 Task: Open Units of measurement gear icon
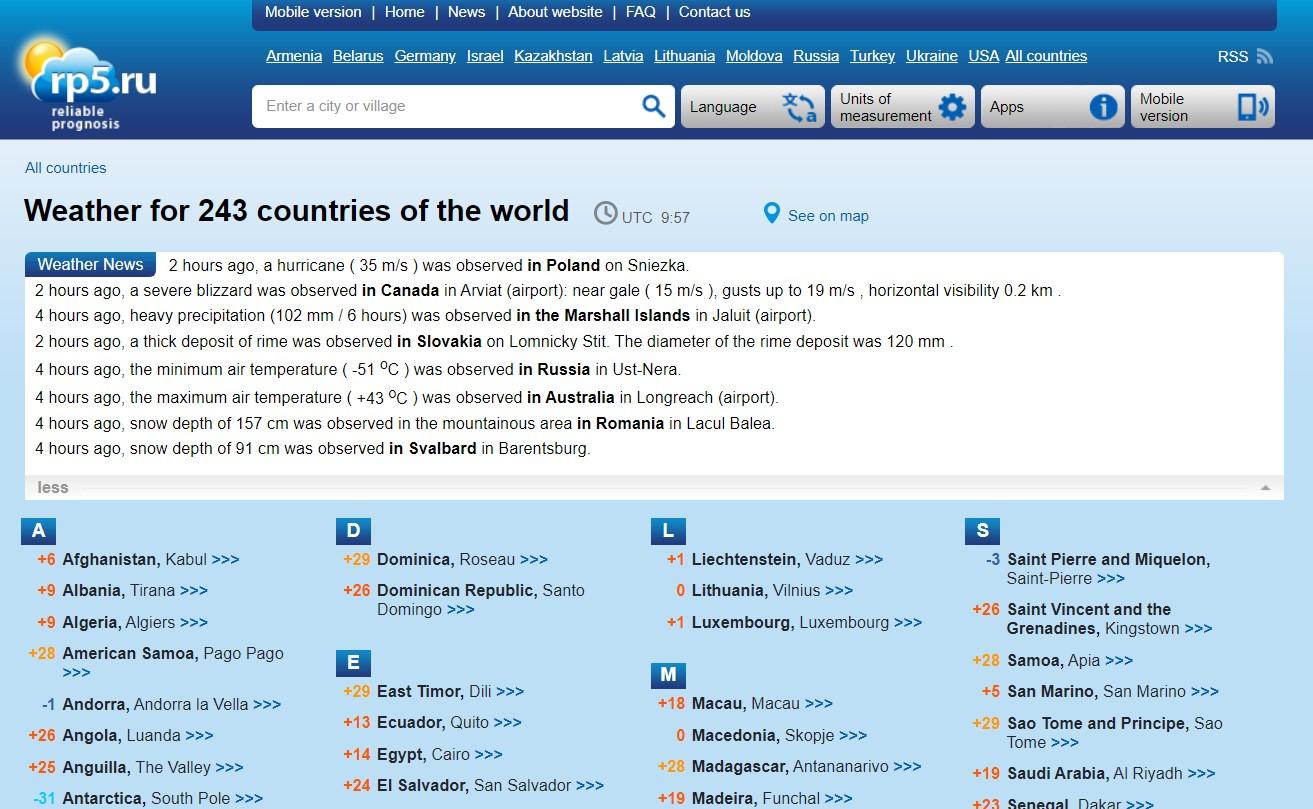(x=952, y=107)
